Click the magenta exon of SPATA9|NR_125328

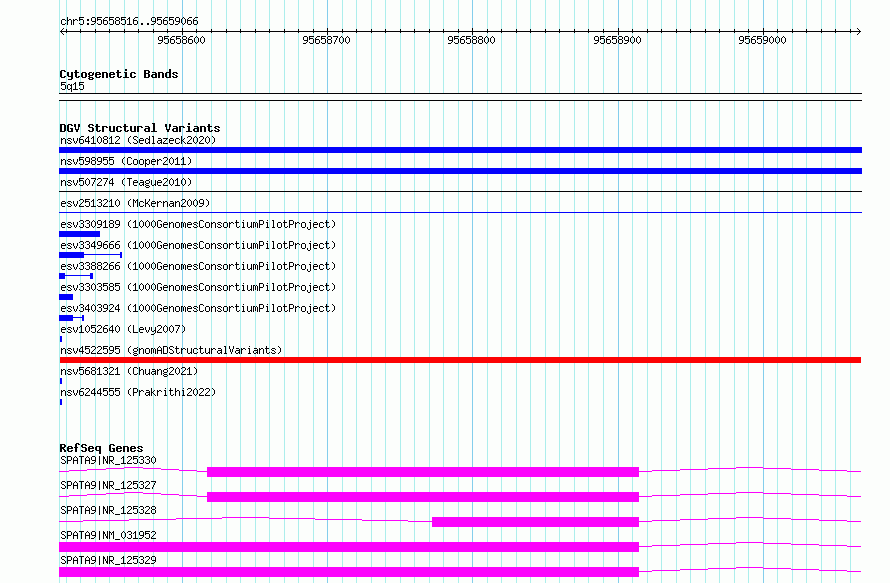pyautogui.click(x=535, y=522)
